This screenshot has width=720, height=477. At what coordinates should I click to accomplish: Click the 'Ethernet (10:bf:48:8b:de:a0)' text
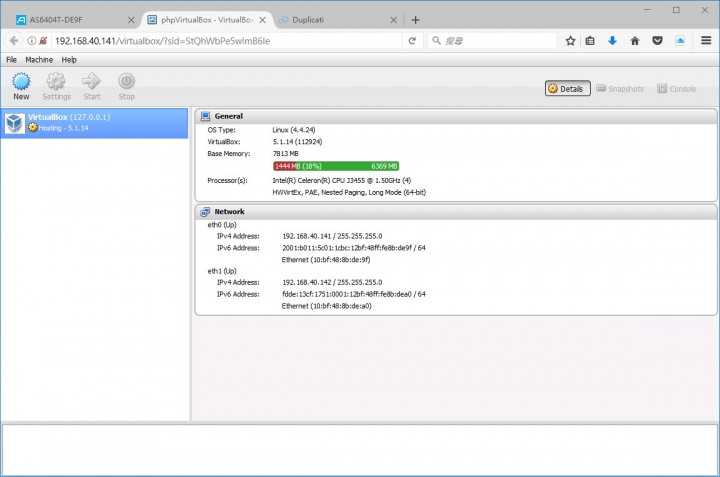[326, 306]
